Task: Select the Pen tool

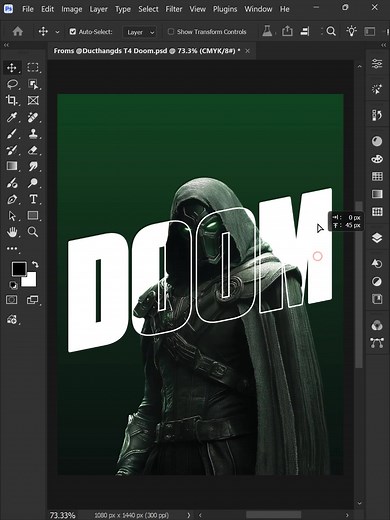Action: [12, 199]
